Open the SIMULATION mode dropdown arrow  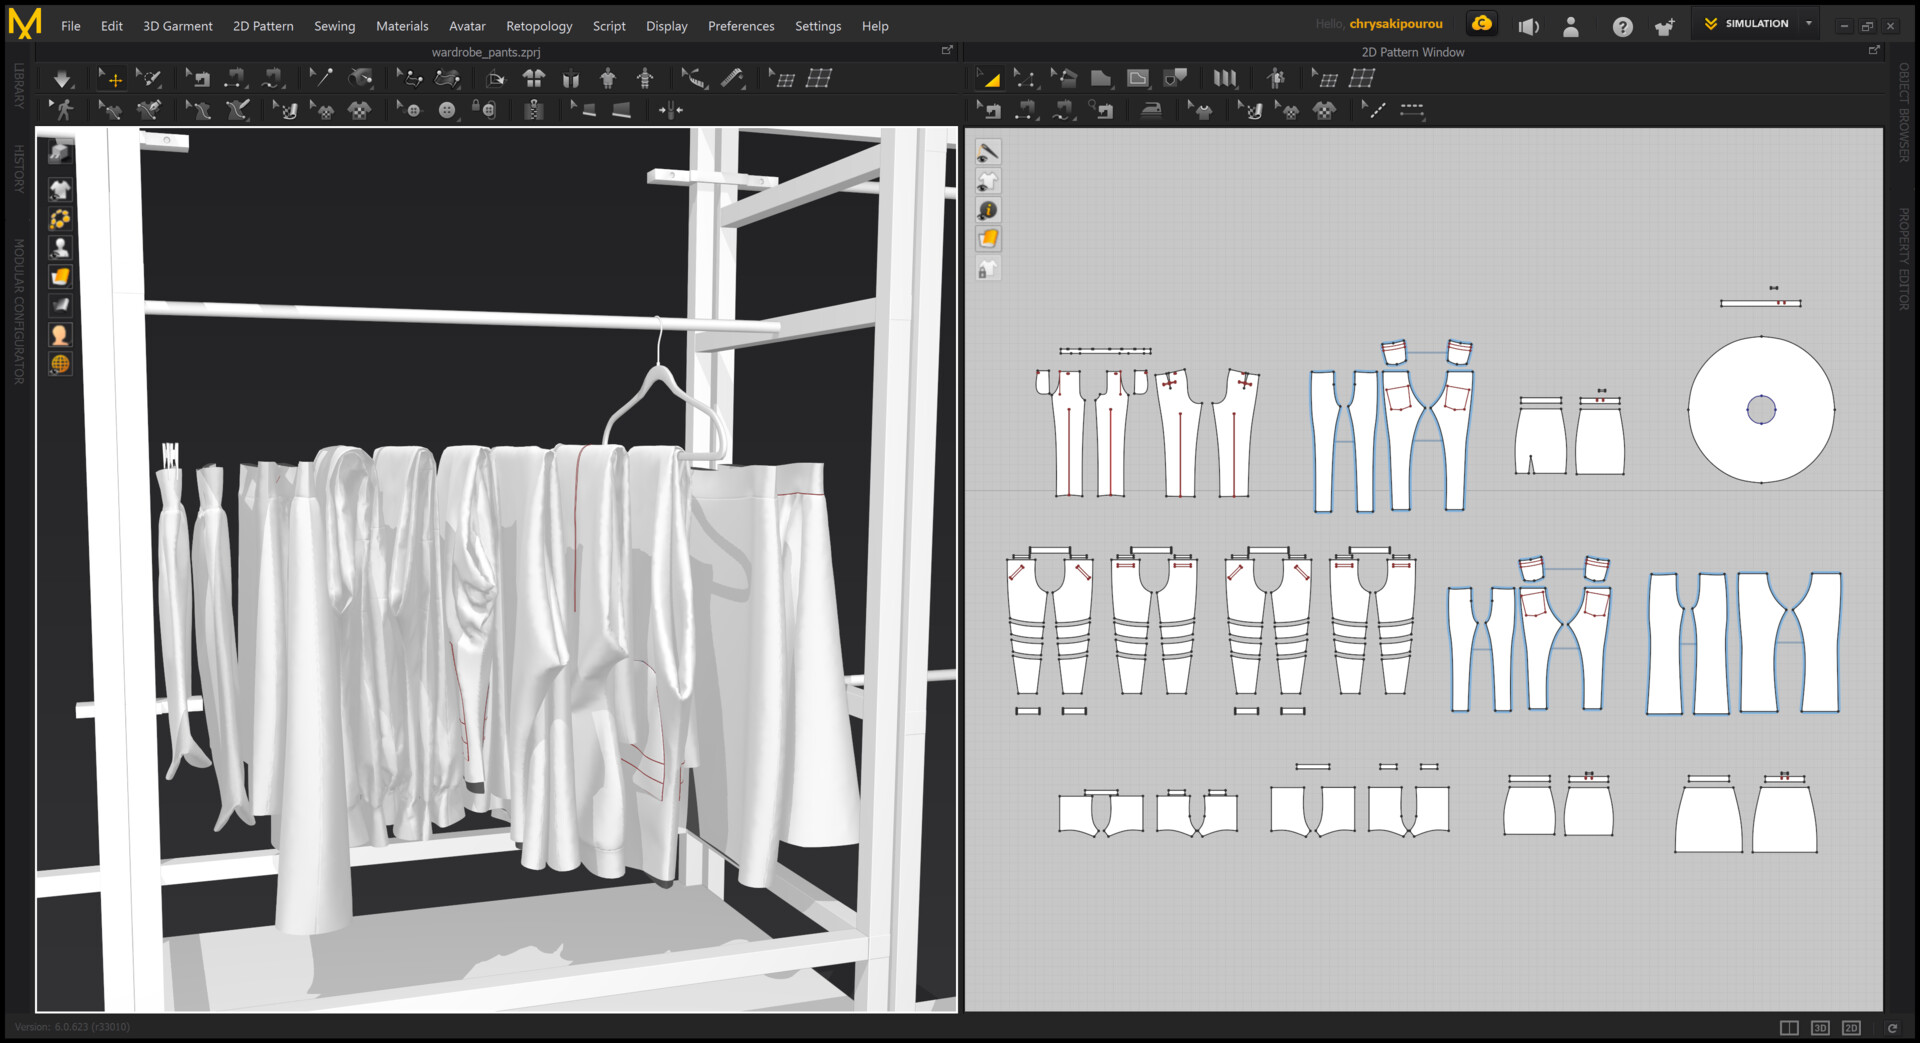pos(1808,23)
